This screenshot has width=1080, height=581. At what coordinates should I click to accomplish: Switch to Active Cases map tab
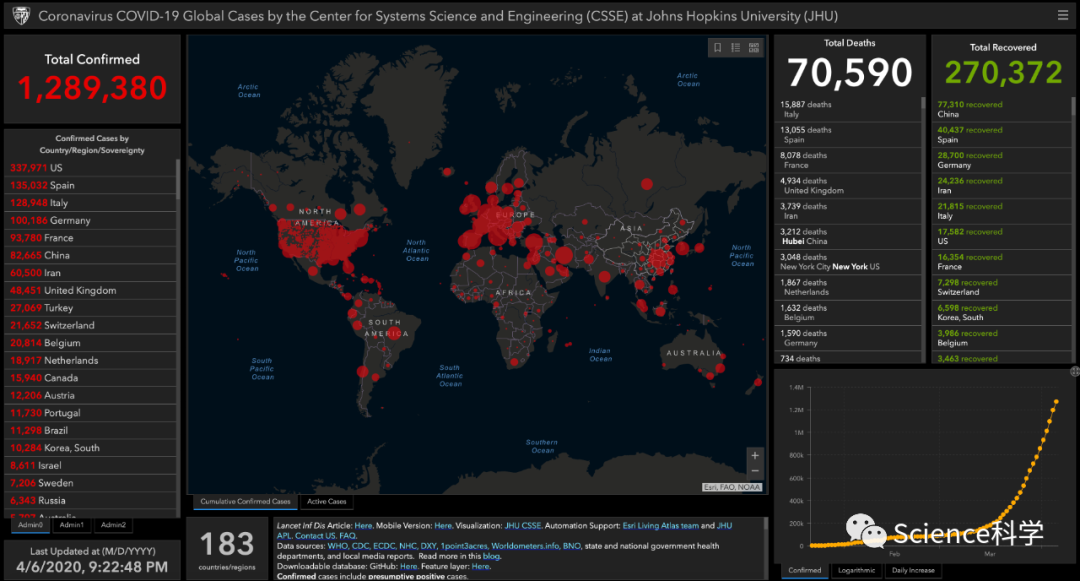point(326,501)
